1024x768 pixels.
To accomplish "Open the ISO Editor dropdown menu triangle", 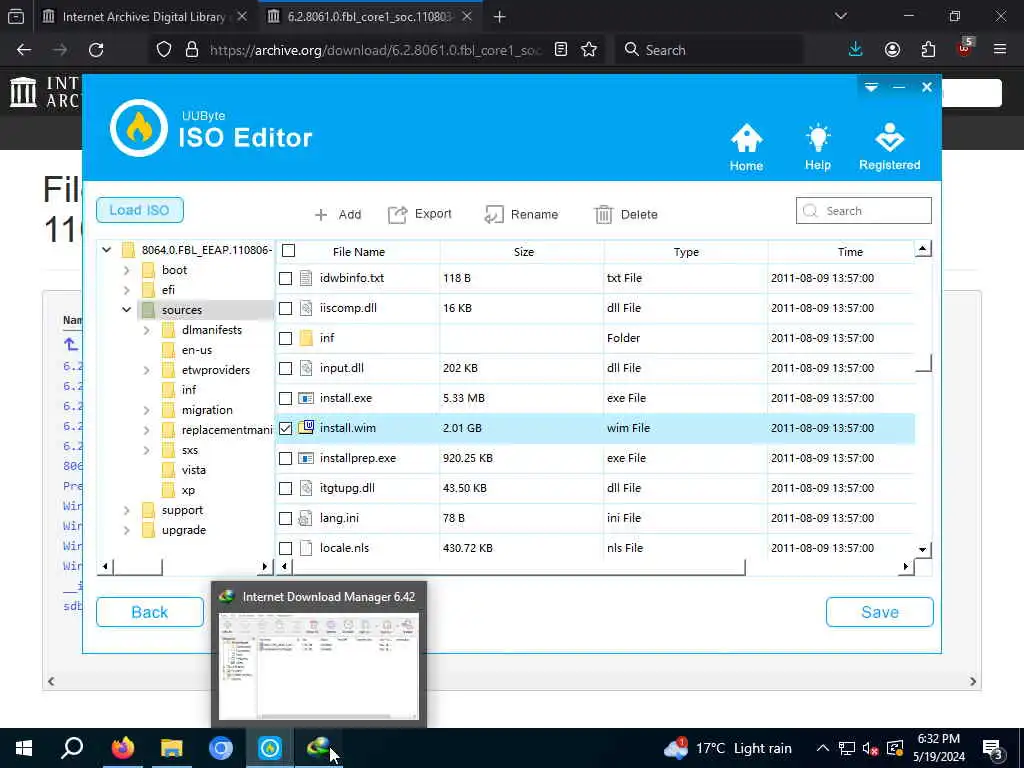I will point(871,87).
